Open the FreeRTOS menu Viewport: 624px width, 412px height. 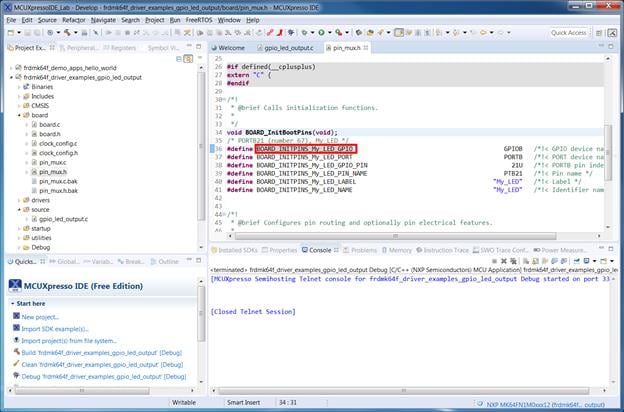tap(200, 19)
